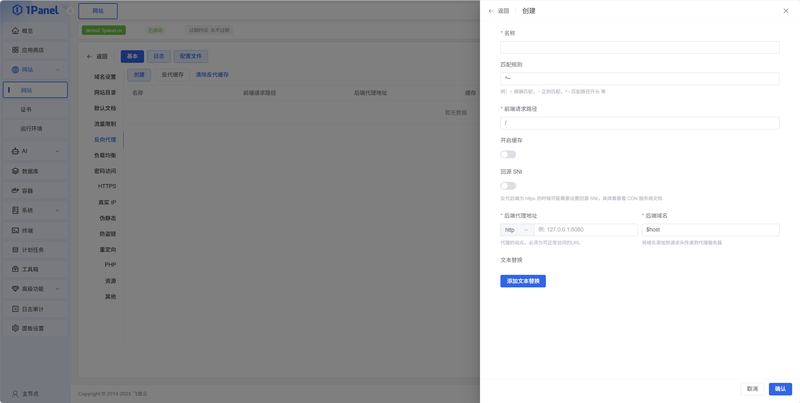Select the 终端 terminal icon

click(15, 231)
